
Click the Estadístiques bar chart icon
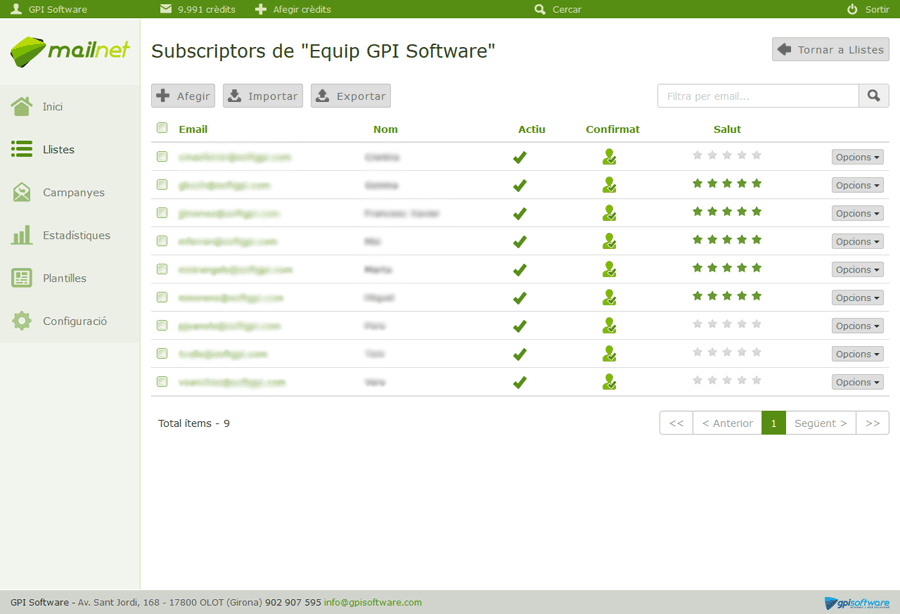21,235
